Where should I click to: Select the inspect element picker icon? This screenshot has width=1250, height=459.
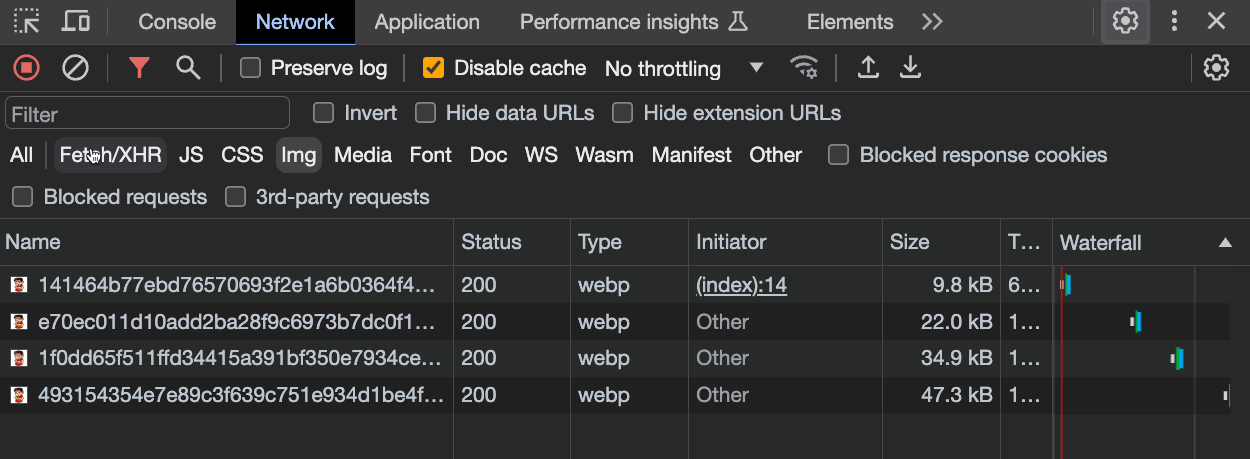coord(27,21)
